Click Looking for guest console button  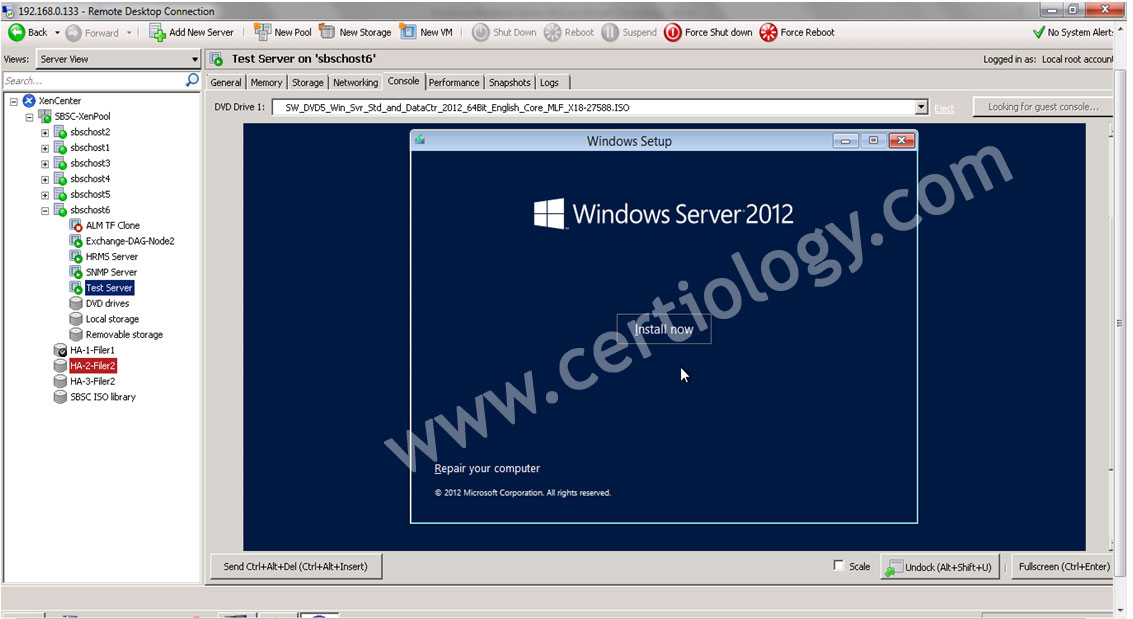(1043, 107)
